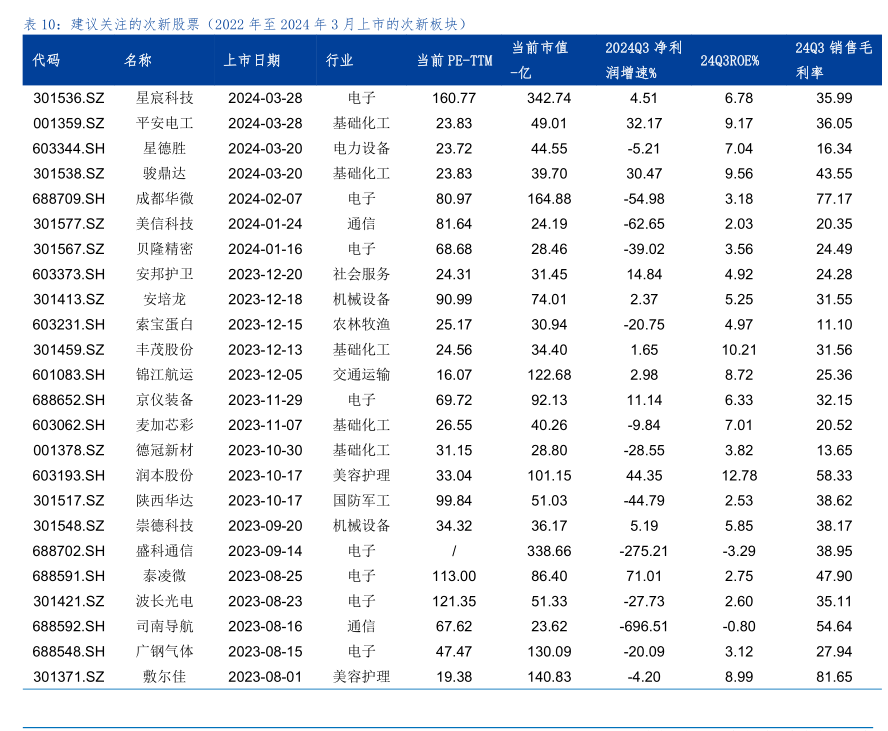Select the 当前PE-TTM column header
Screen dimensions: 888x731
click(454, 61)
